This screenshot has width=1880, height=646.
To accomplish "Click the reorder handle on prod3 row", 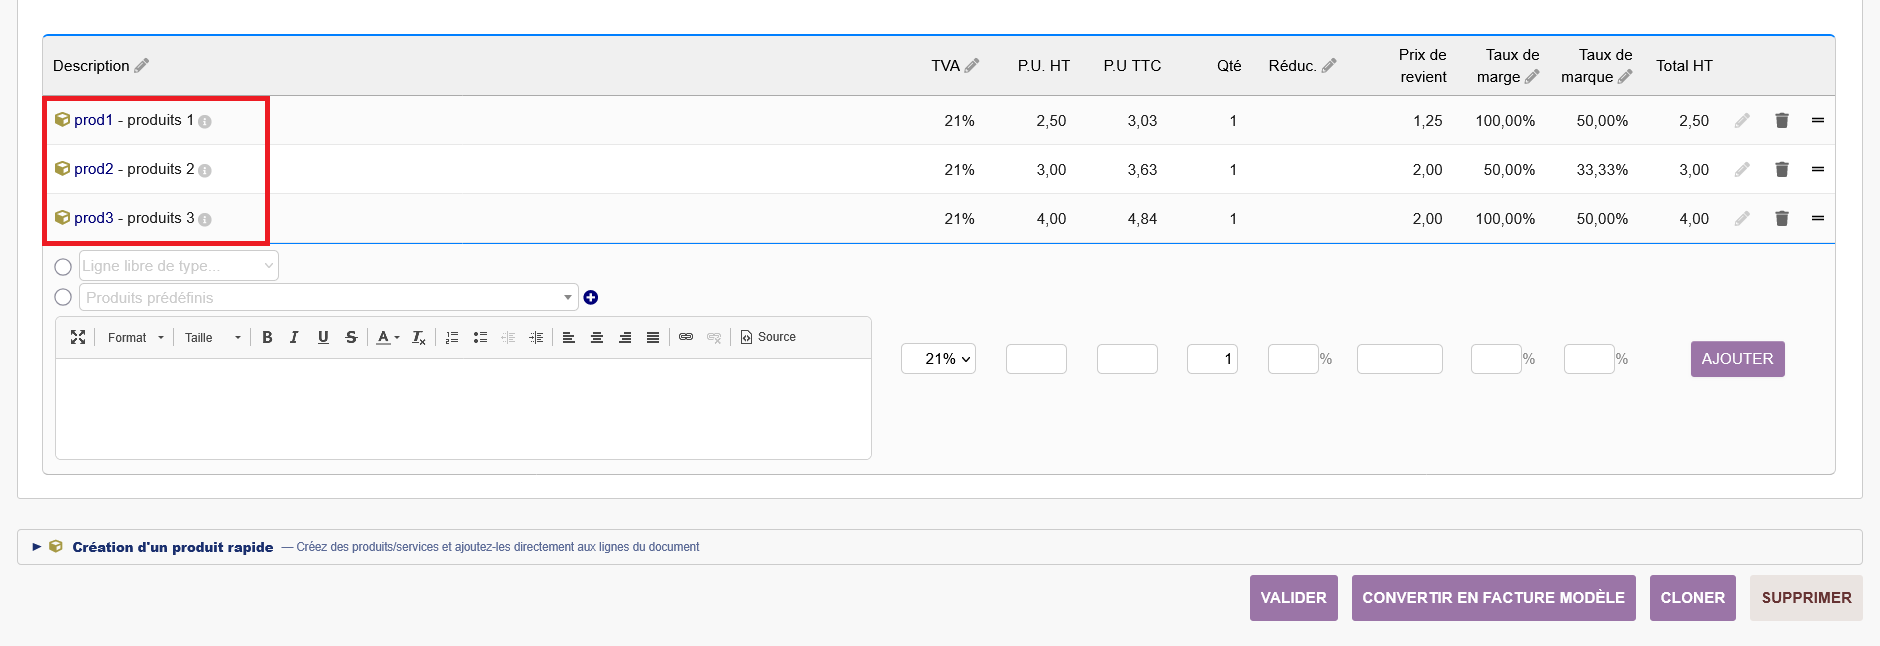I will (1818, 218).
